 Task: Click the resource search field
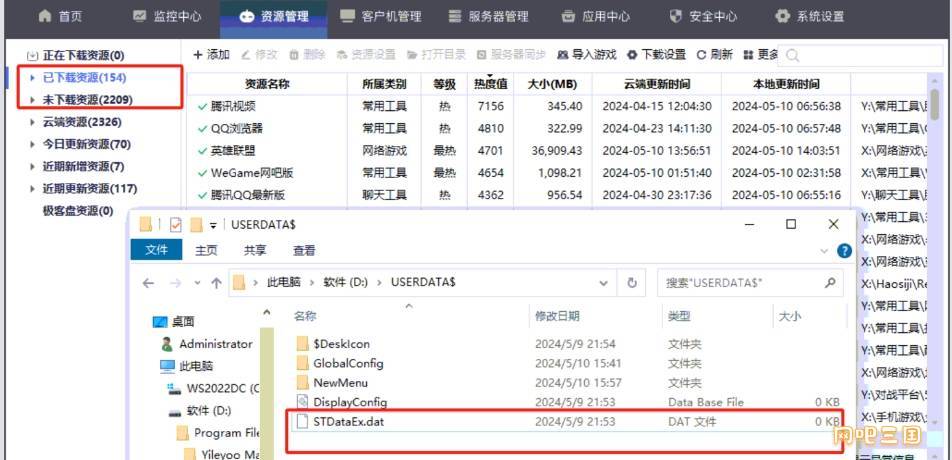click(x=861, y=55)
